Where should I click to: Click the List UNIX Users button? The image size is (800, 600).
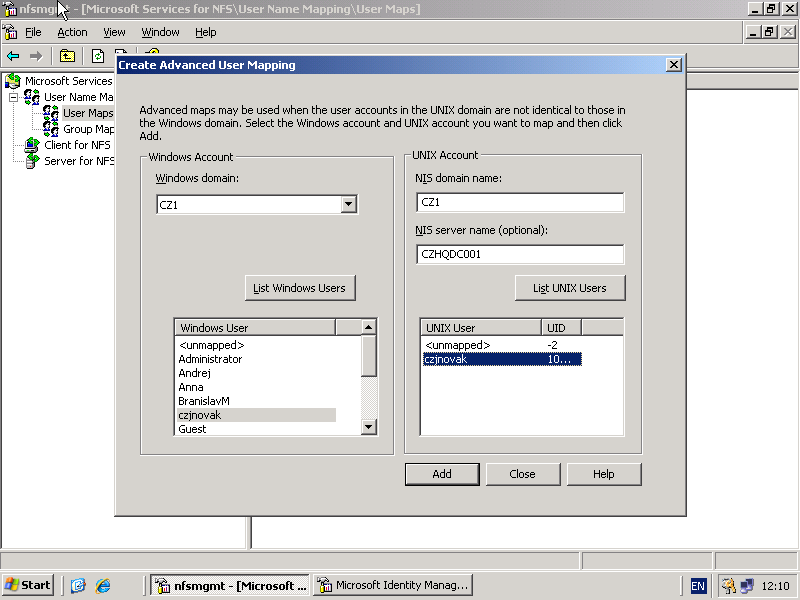570,288
